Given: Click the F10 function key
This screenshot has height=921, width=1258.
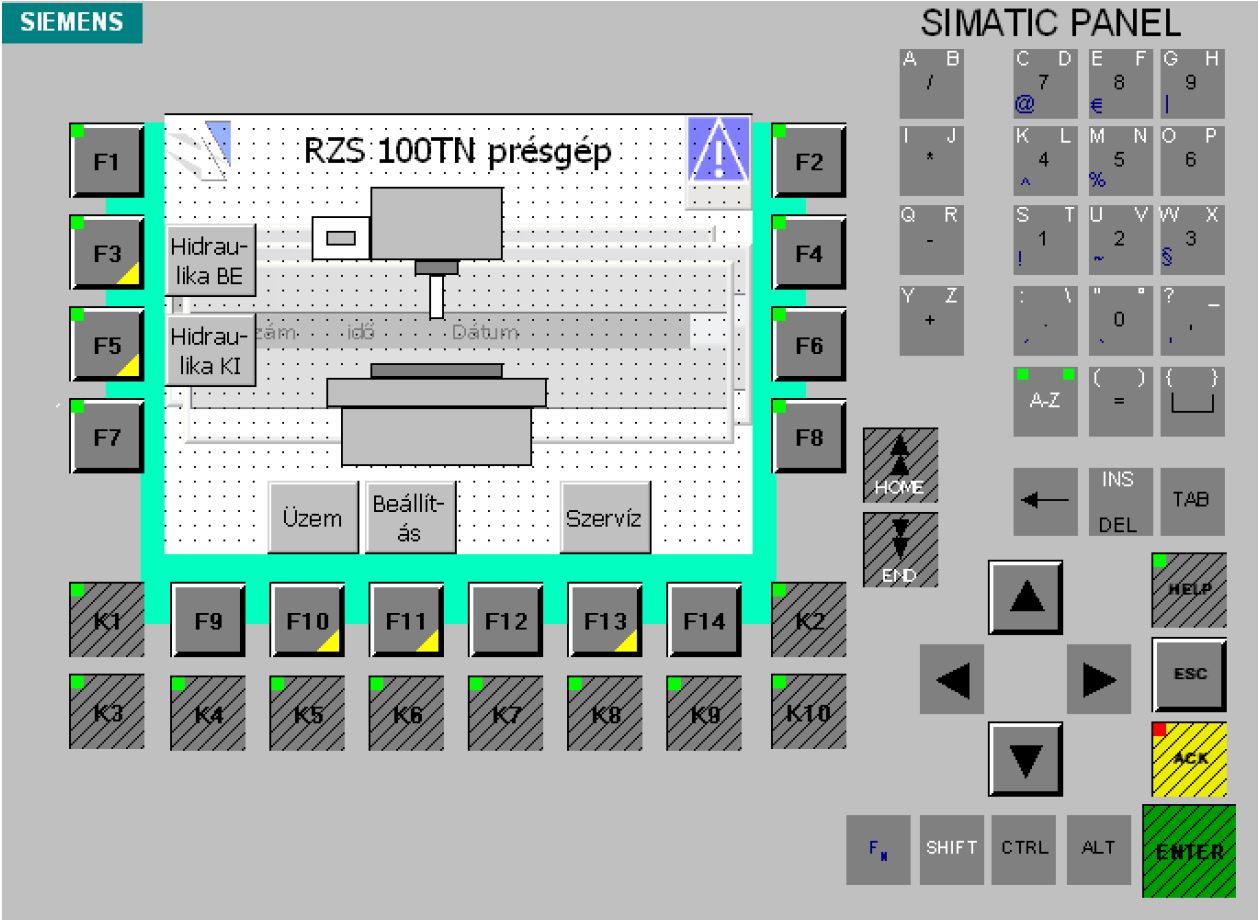Looking at the screenshot, I should pyautogui.click(x=307, y=620).
